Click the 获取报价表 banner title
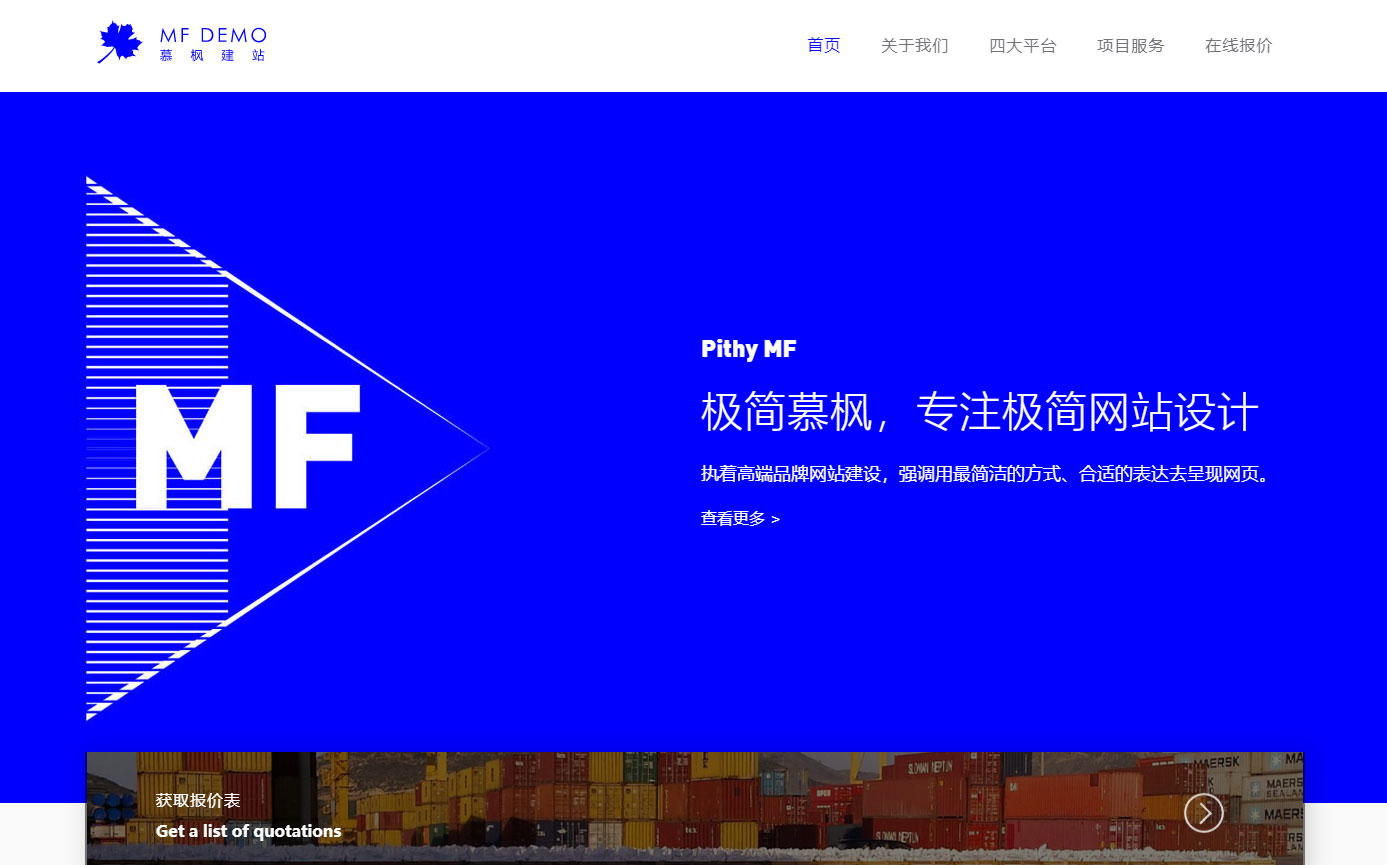Image resolution: width=1387 pixels, height=865 pixels. [x=198, y=801]
